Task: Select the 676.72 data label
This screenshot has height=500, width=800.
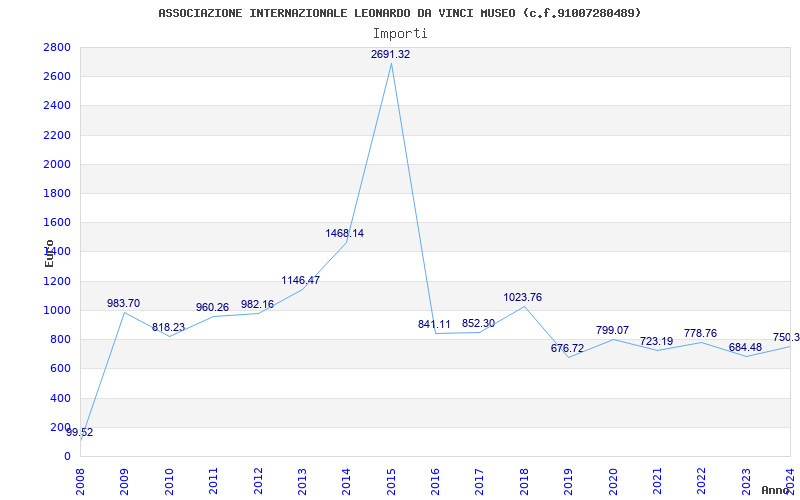Action: 567,349
